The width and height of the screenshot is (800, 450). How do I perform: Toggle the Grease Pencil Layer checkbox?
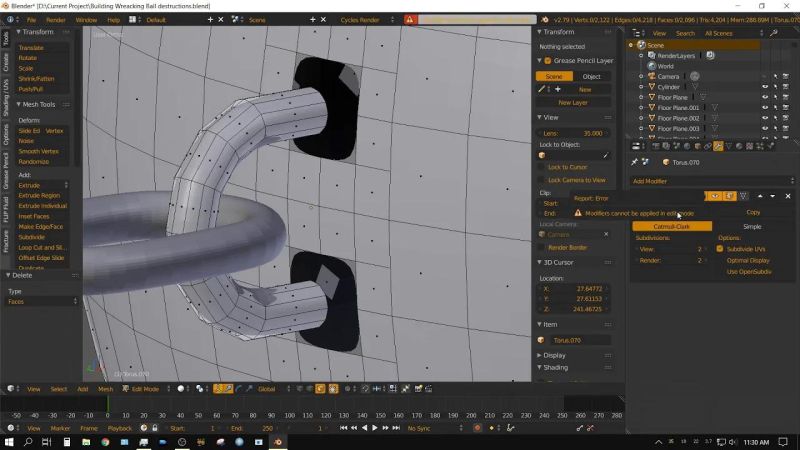pos(548,61)
